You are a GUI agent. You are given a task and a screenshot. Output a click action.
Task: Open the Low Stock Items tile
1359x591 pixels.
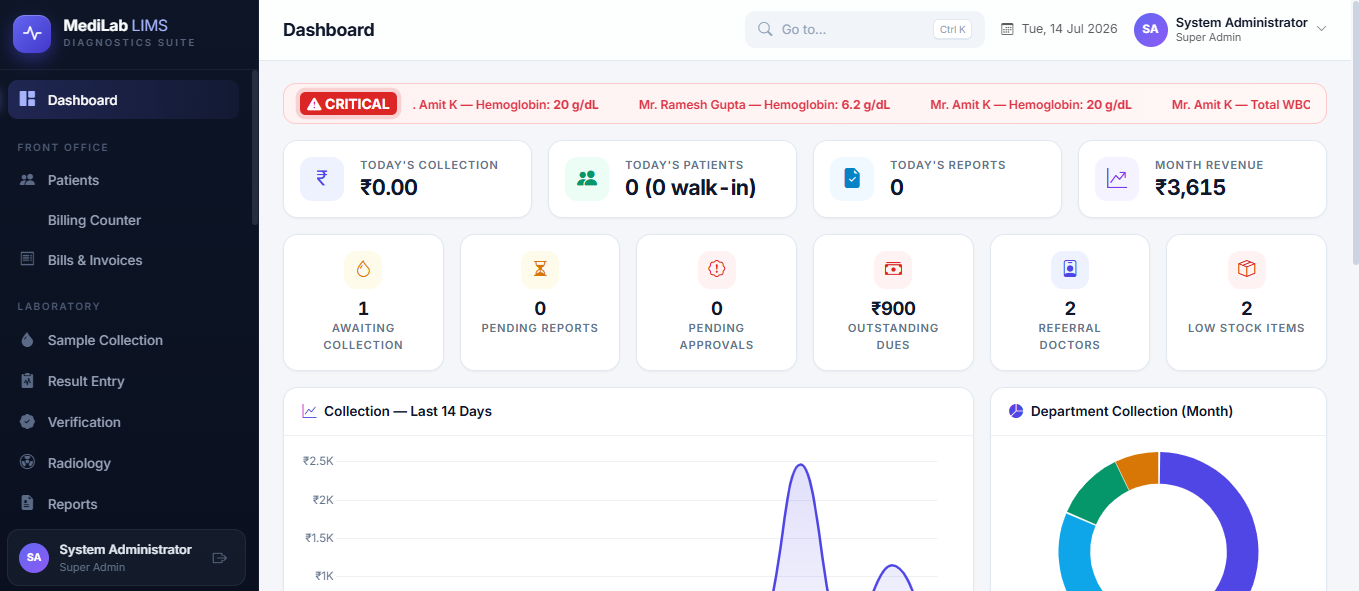(x=1246, y=302)
